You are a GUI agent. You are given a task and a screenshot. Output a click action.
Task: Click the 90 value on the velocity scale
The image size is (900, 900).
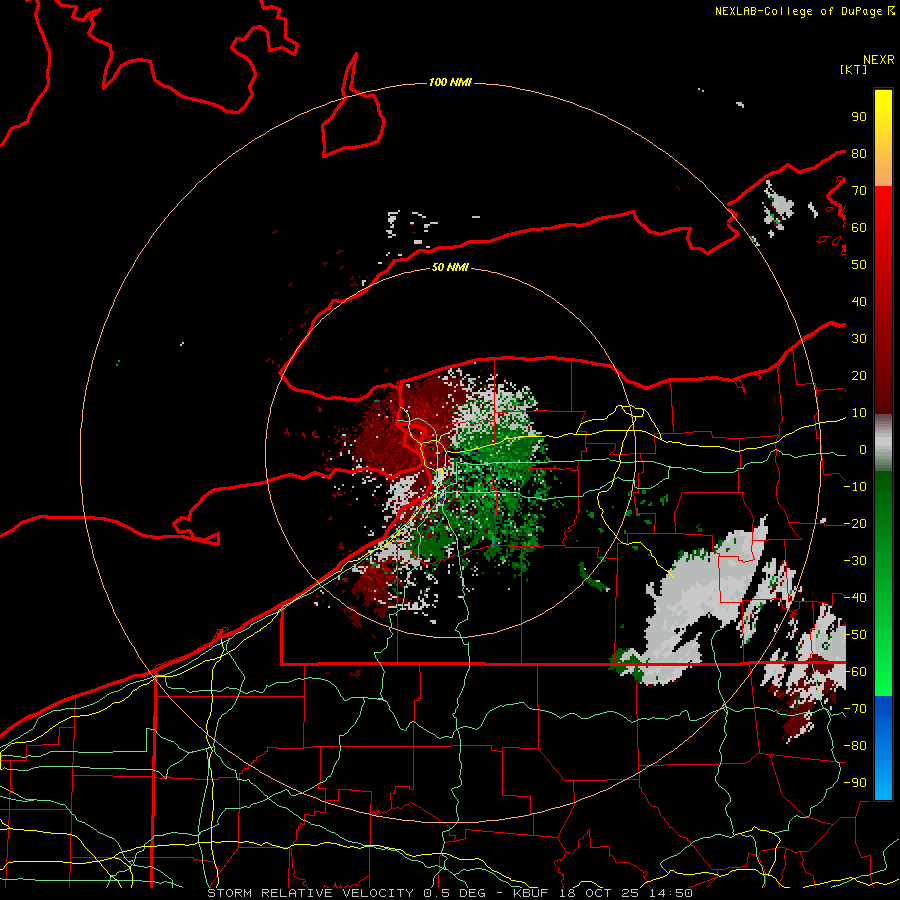pyautogui.click(x=859, y=117)
